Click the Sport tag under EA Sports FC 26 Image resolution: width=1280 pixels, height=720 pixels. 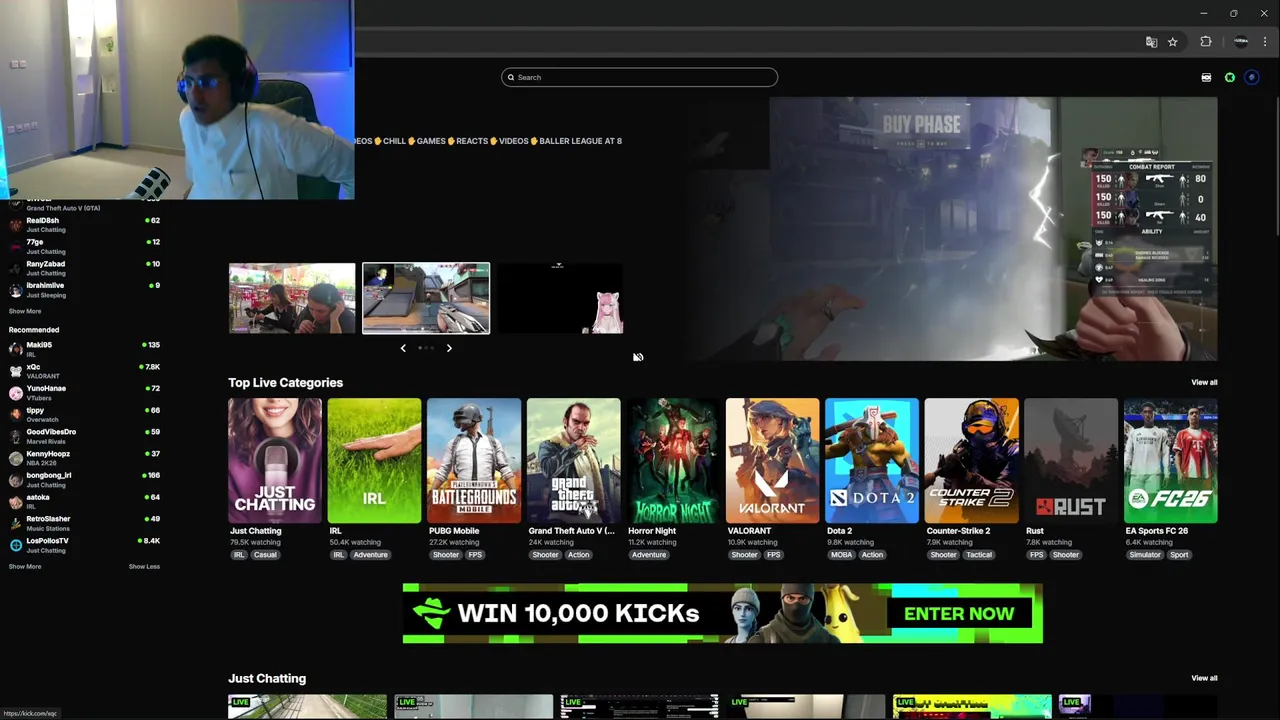pos(1180,555)
